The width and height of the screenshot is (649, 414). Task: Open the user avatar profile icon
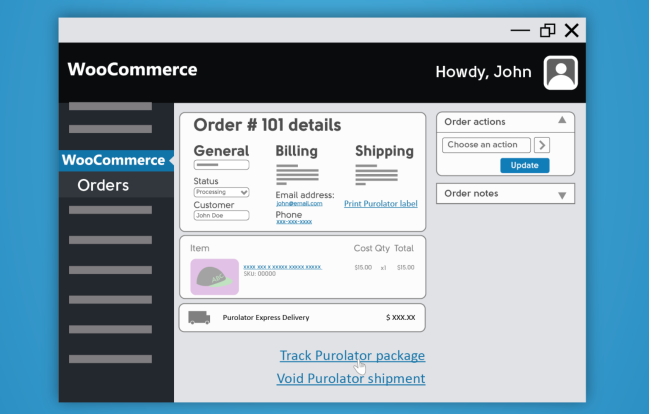pyautogui.click(x=560, y=72)
